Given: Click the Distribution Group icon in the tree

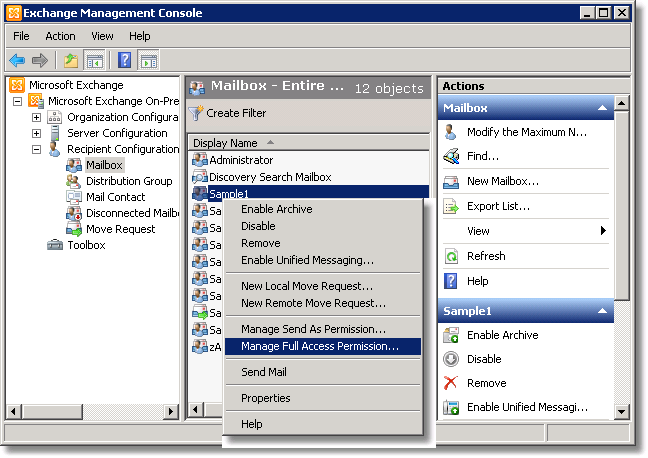Looking at the screenshot, I should (74, 181).
